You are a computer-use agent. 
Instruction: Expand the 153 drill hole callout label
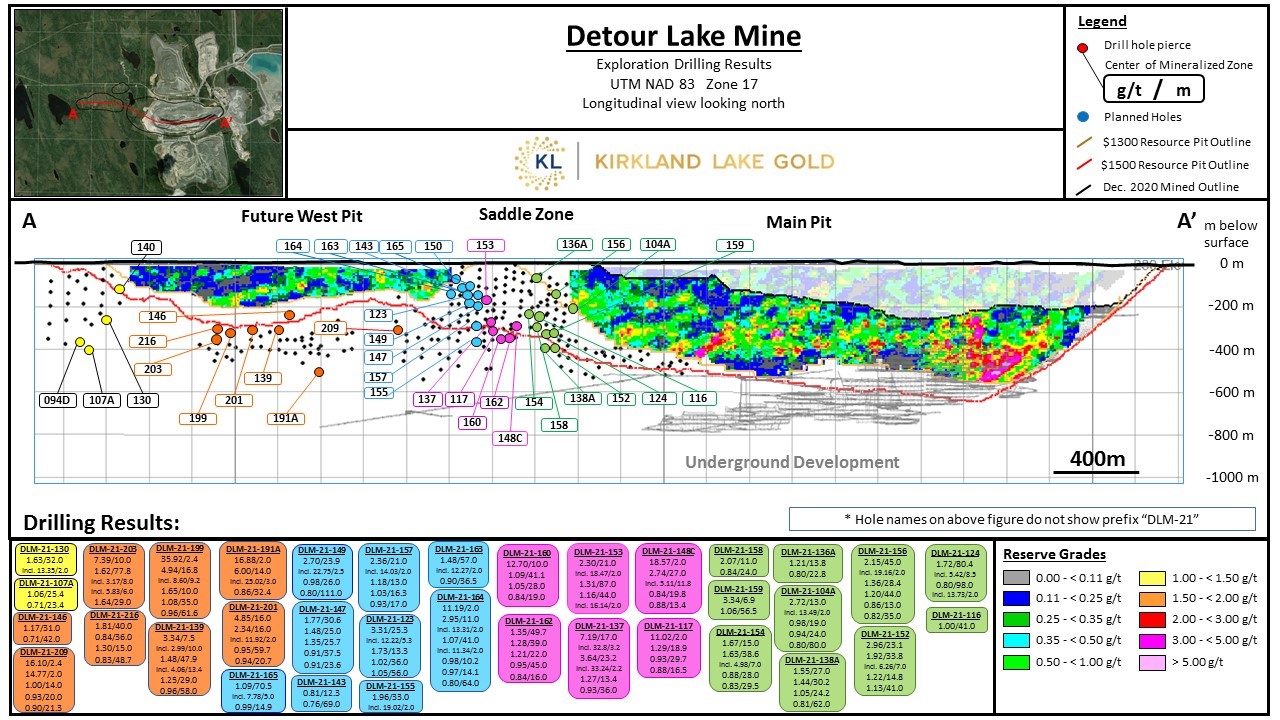[484, 244]
